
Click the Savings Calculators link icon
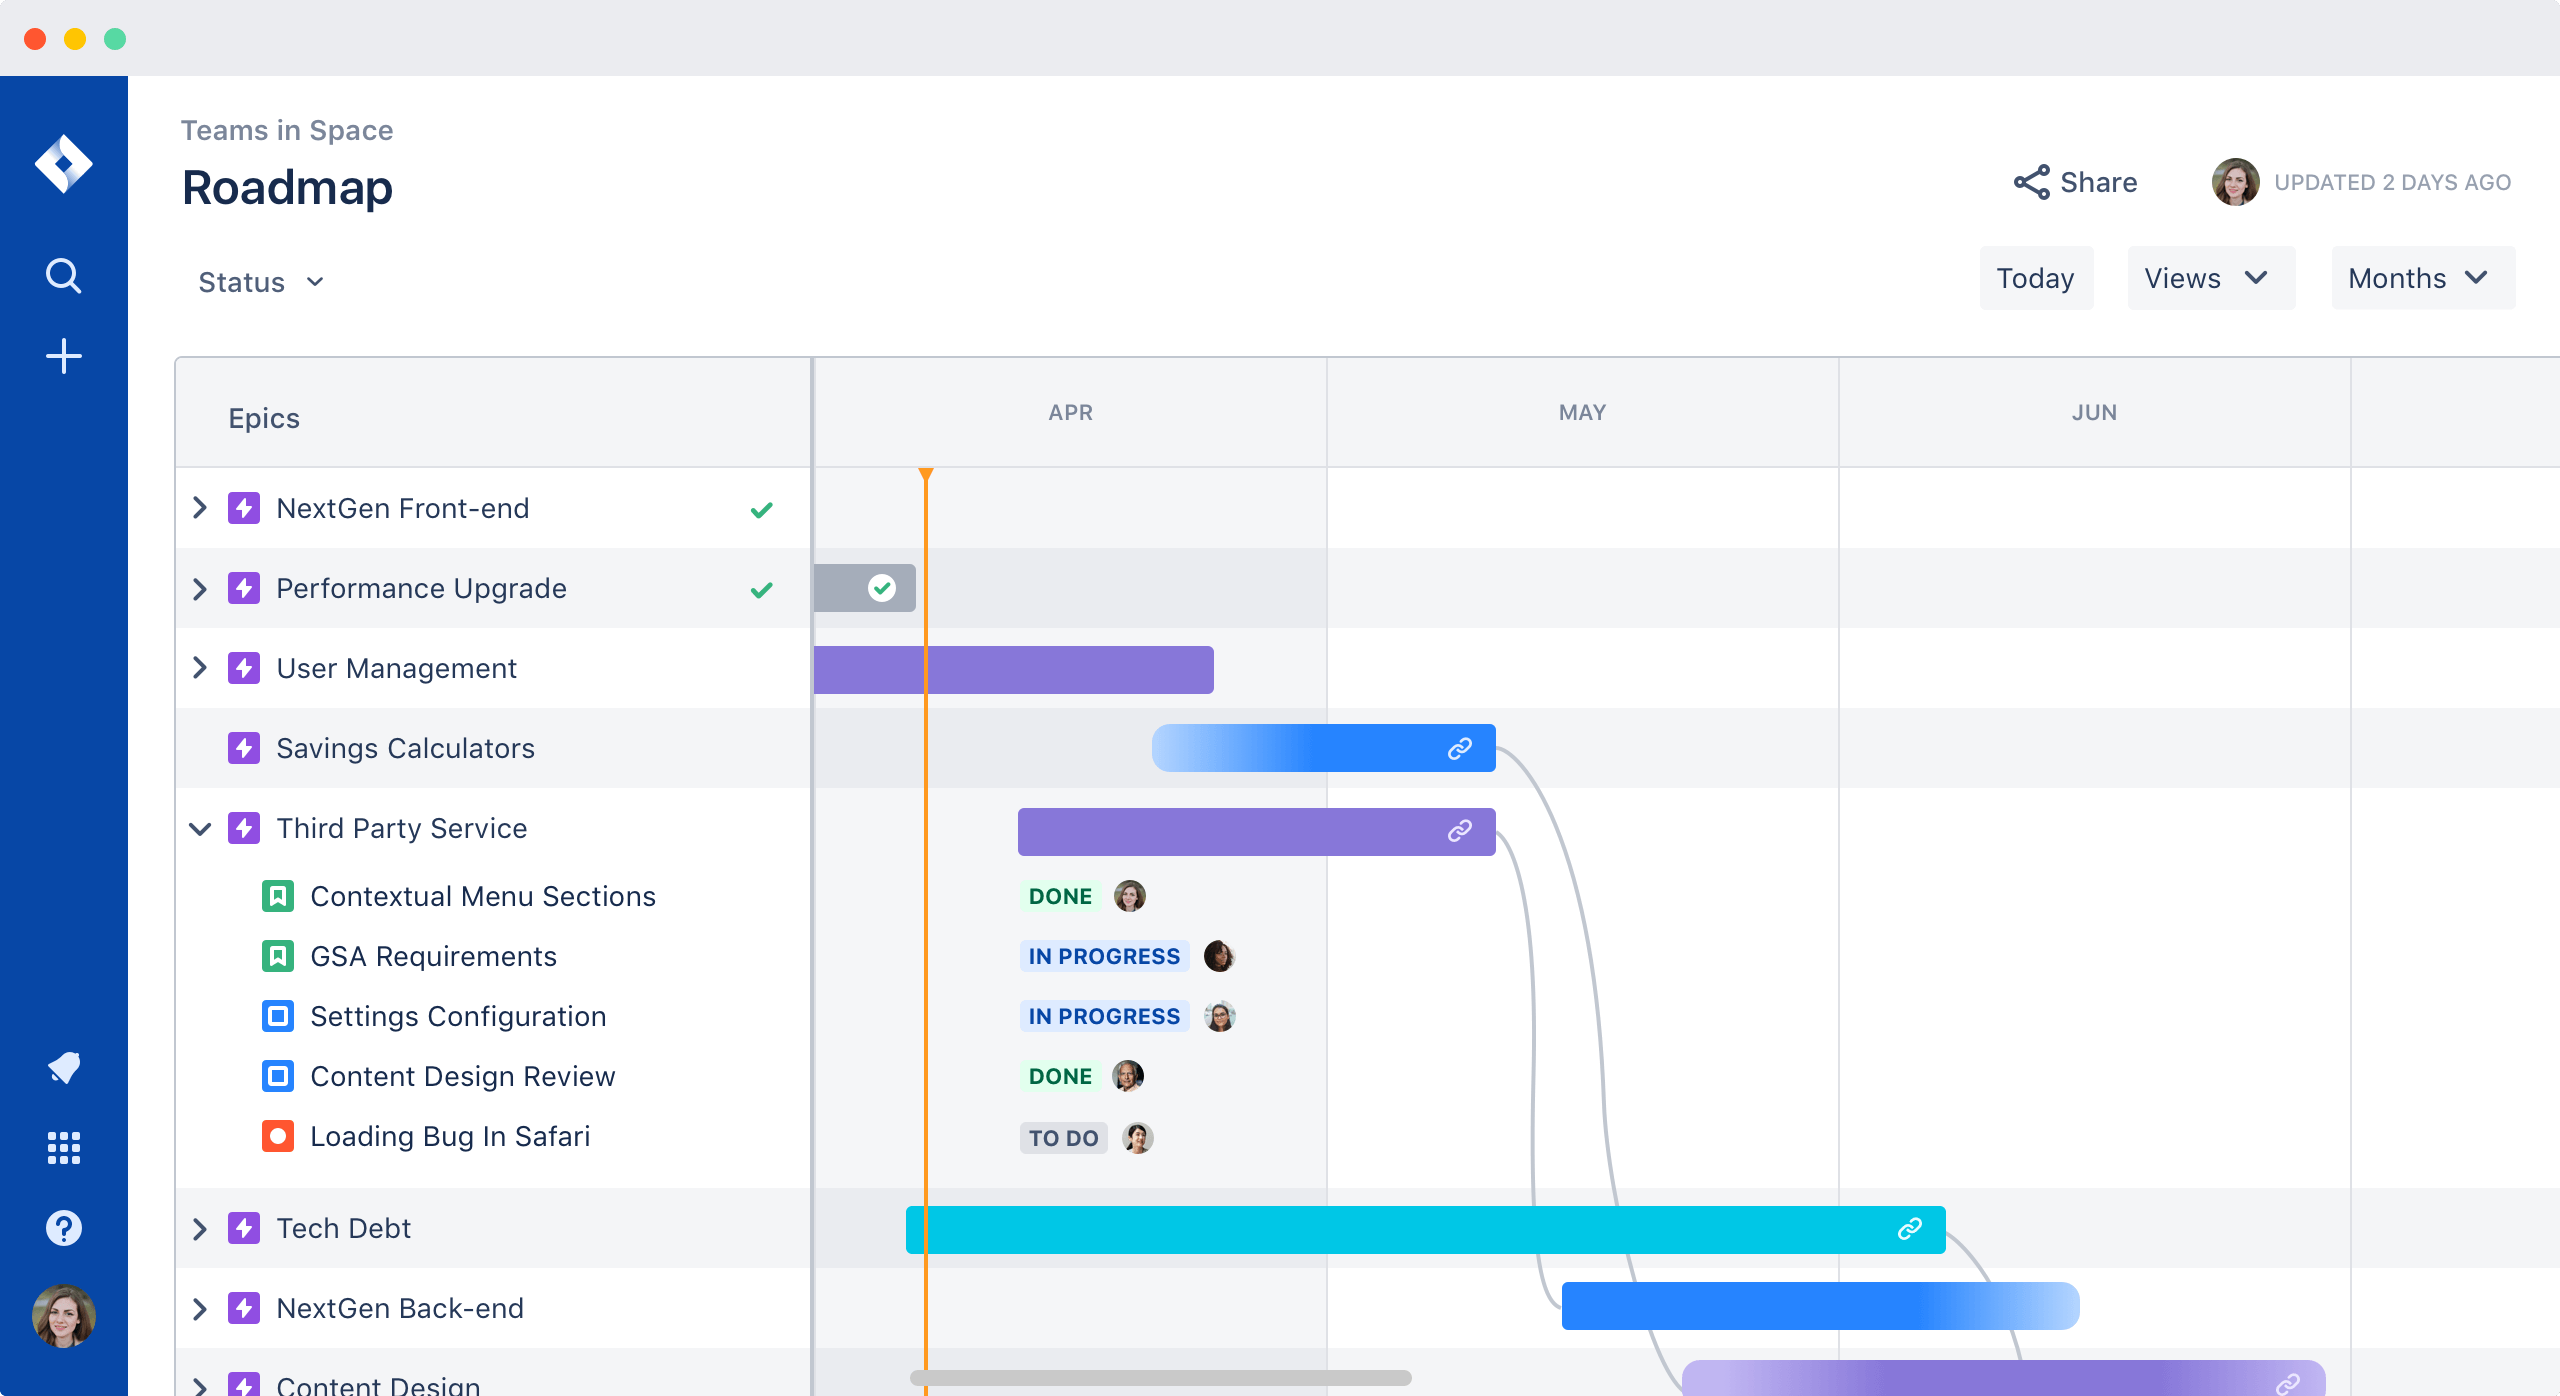pyautogui.click(x=1458, y=748)
